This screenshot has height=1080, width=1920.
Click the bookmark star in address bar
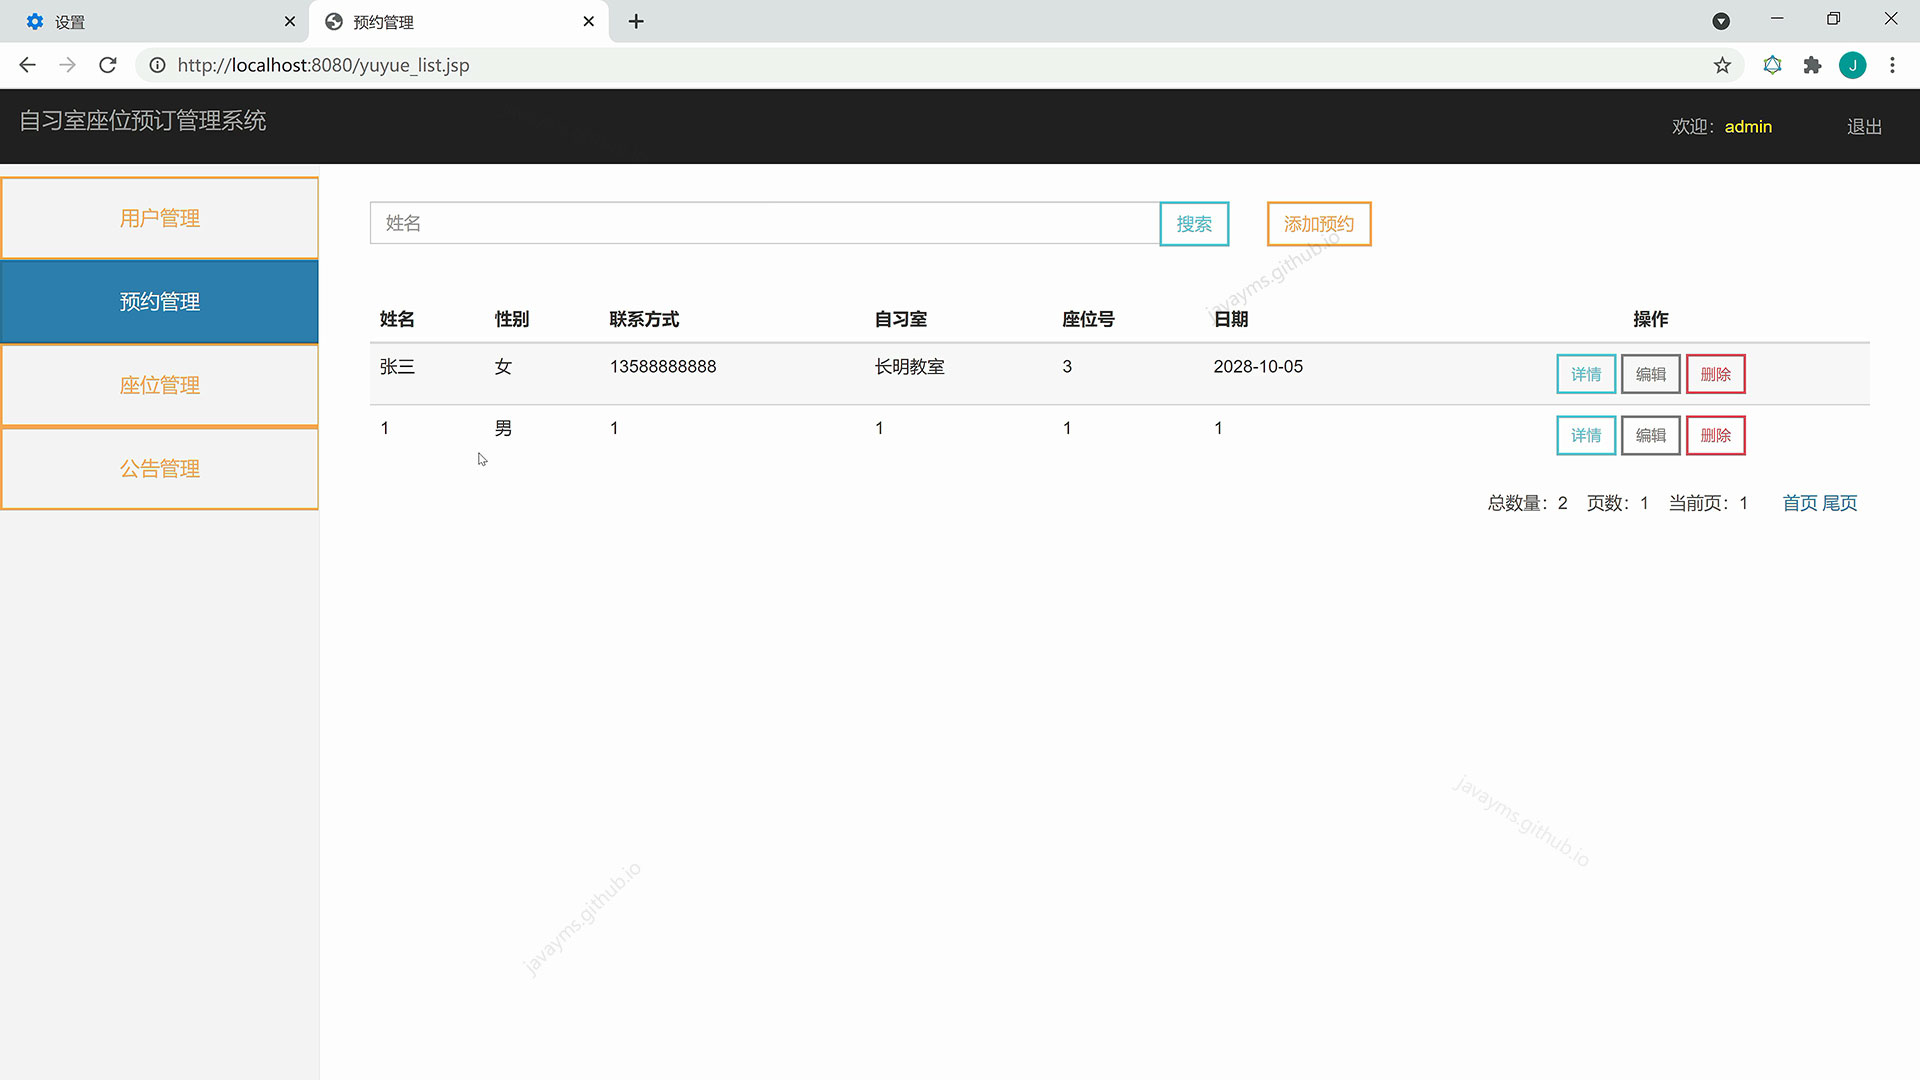tap(1722, 65)
